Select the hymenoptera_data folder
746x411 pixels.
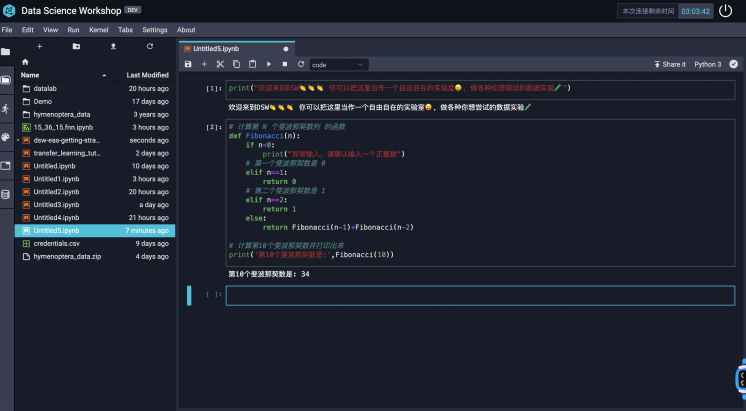tap(95, 114)
